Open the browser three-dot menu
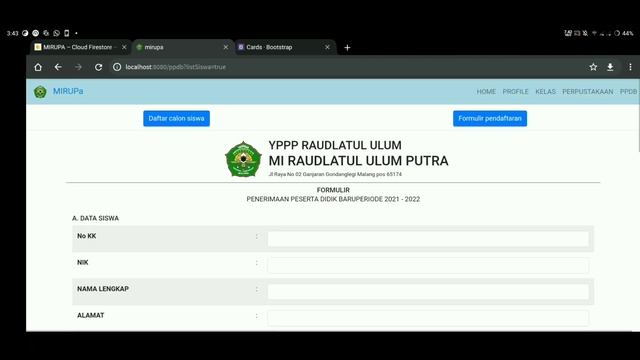The height and width of the screenshot is (360, 640). (x=630, y=67)
